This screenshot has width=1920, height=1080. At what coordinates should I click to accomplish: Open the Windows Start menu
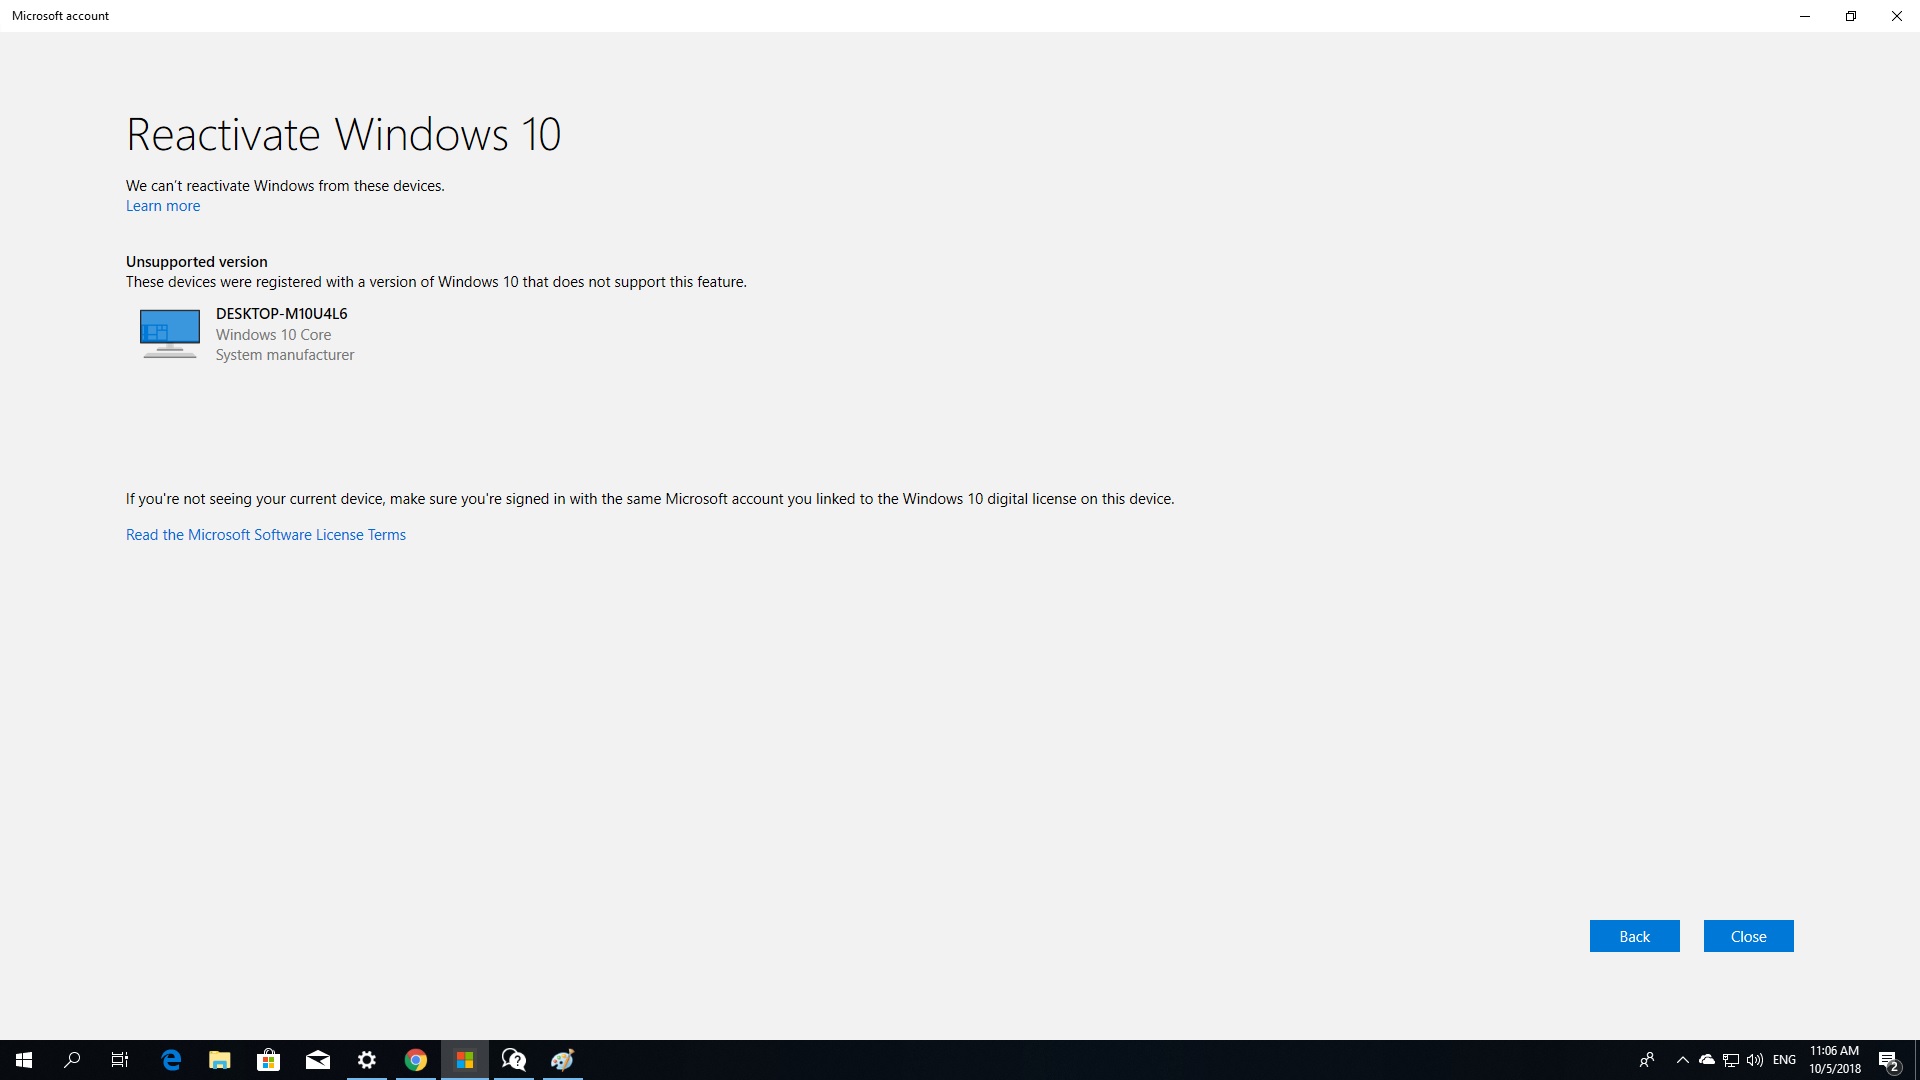click(x=24, y=1060)
